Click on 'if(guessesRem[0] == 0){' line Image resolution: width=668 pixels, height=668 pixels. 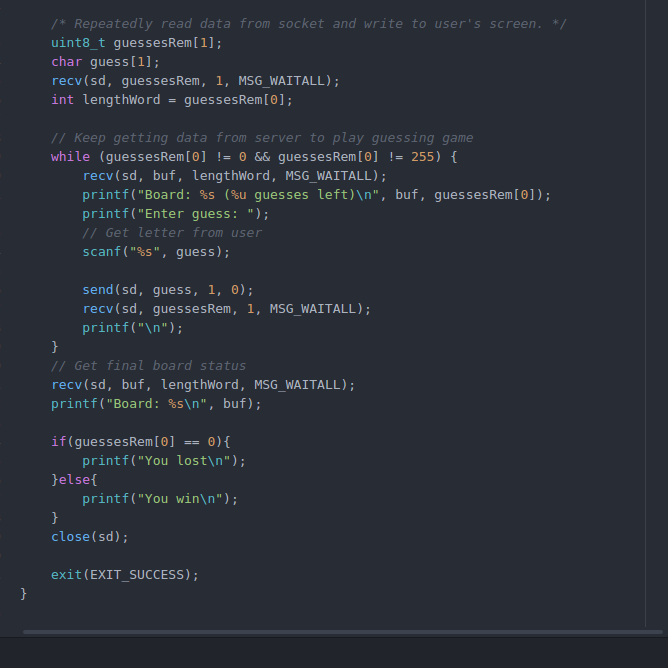click(x=141, y=442)
